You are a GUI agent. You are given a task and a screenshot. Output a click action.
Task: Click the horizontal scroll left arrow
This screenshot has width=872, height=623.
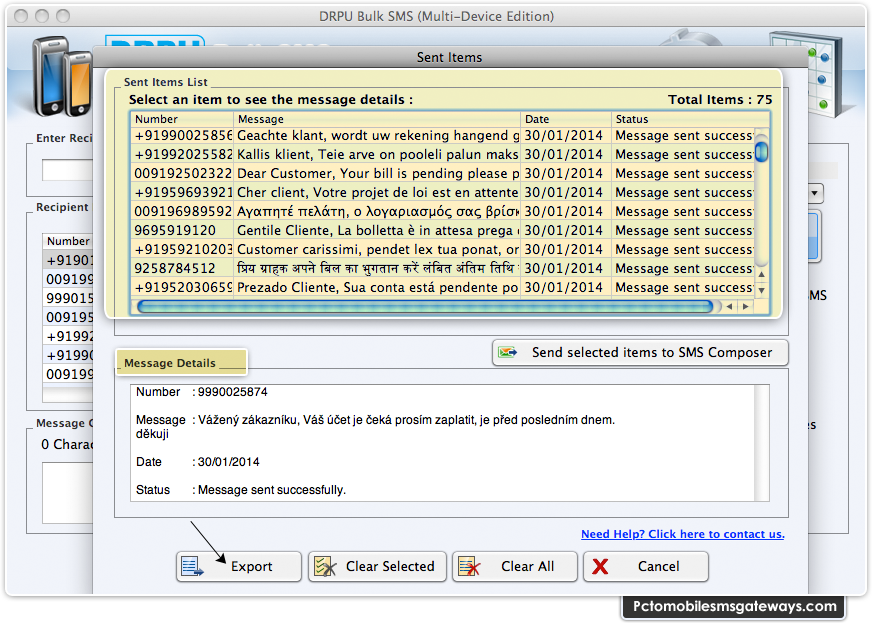[729, 306]
